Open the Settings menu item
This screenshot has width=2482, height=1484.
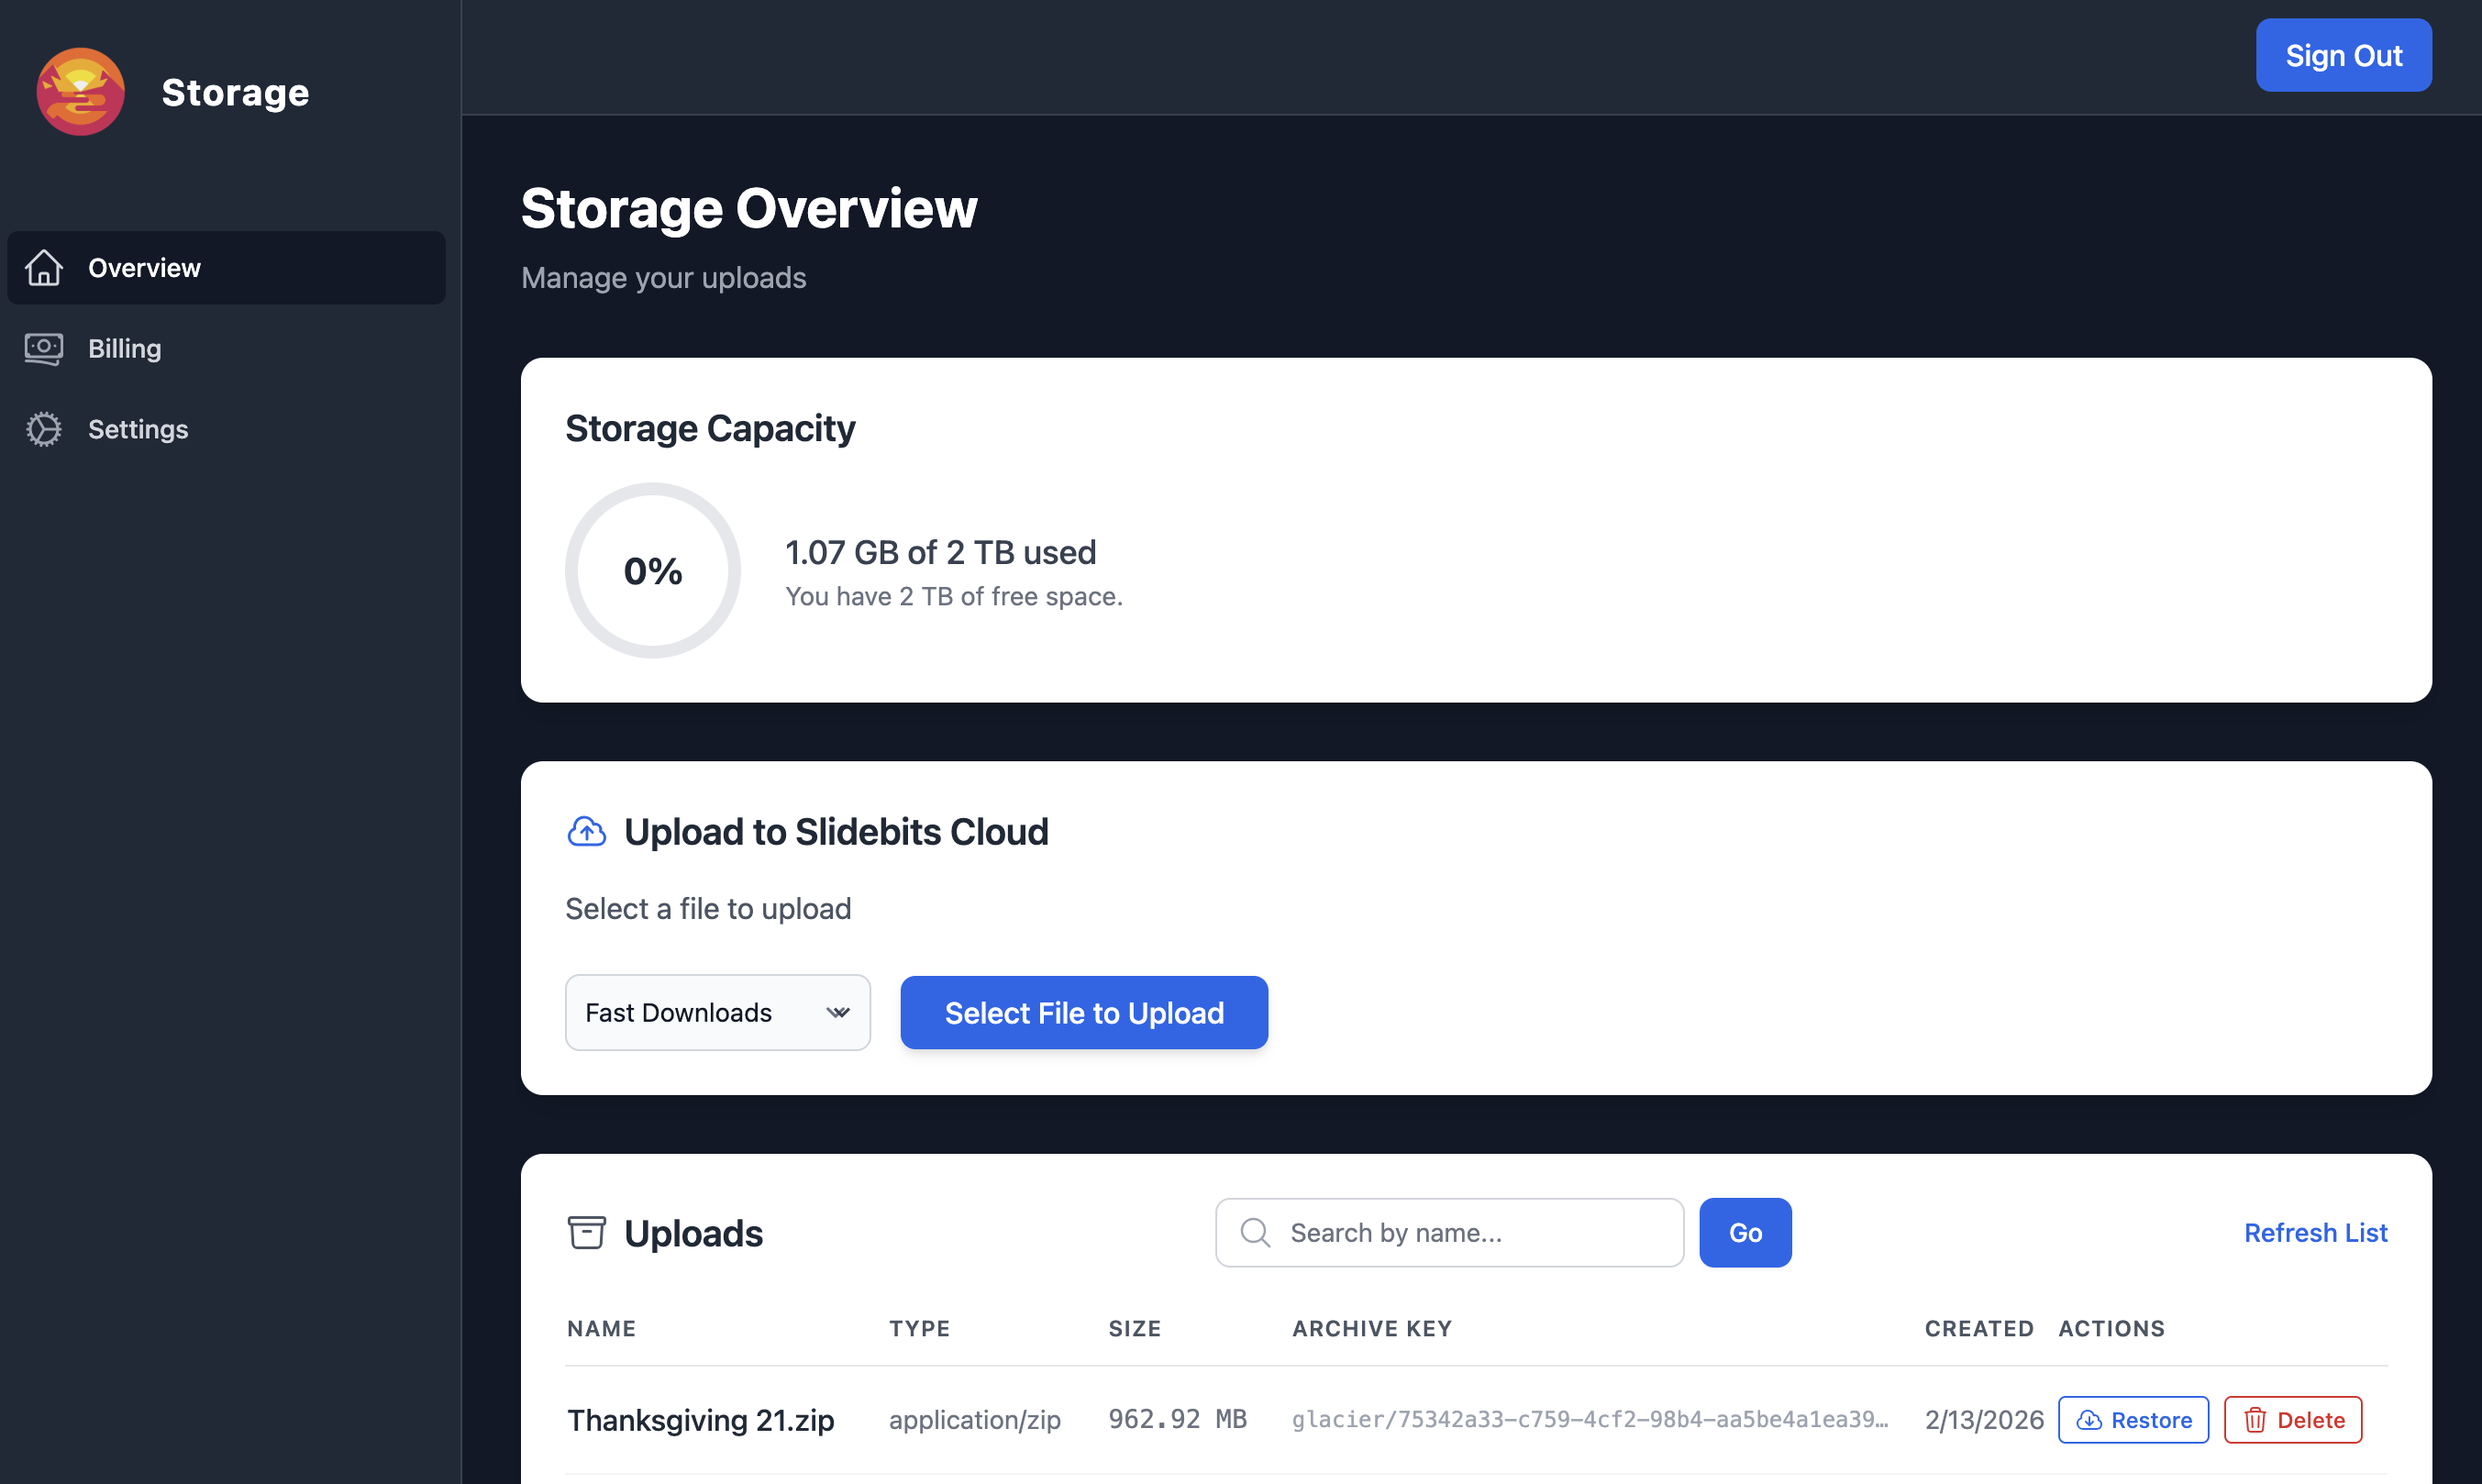(227, 429)
